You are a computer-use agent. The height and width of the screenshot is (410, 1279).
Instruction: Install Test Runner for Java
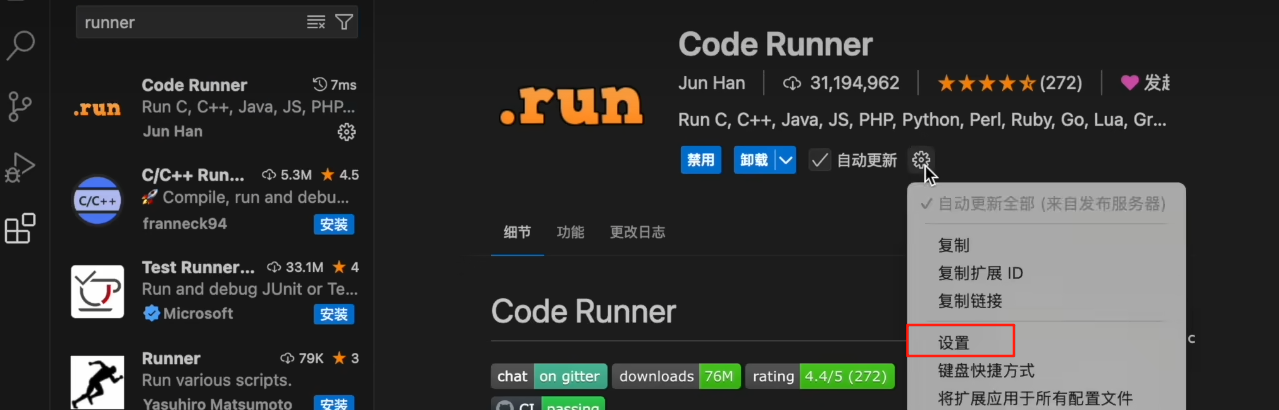click(x=334, y=315)
